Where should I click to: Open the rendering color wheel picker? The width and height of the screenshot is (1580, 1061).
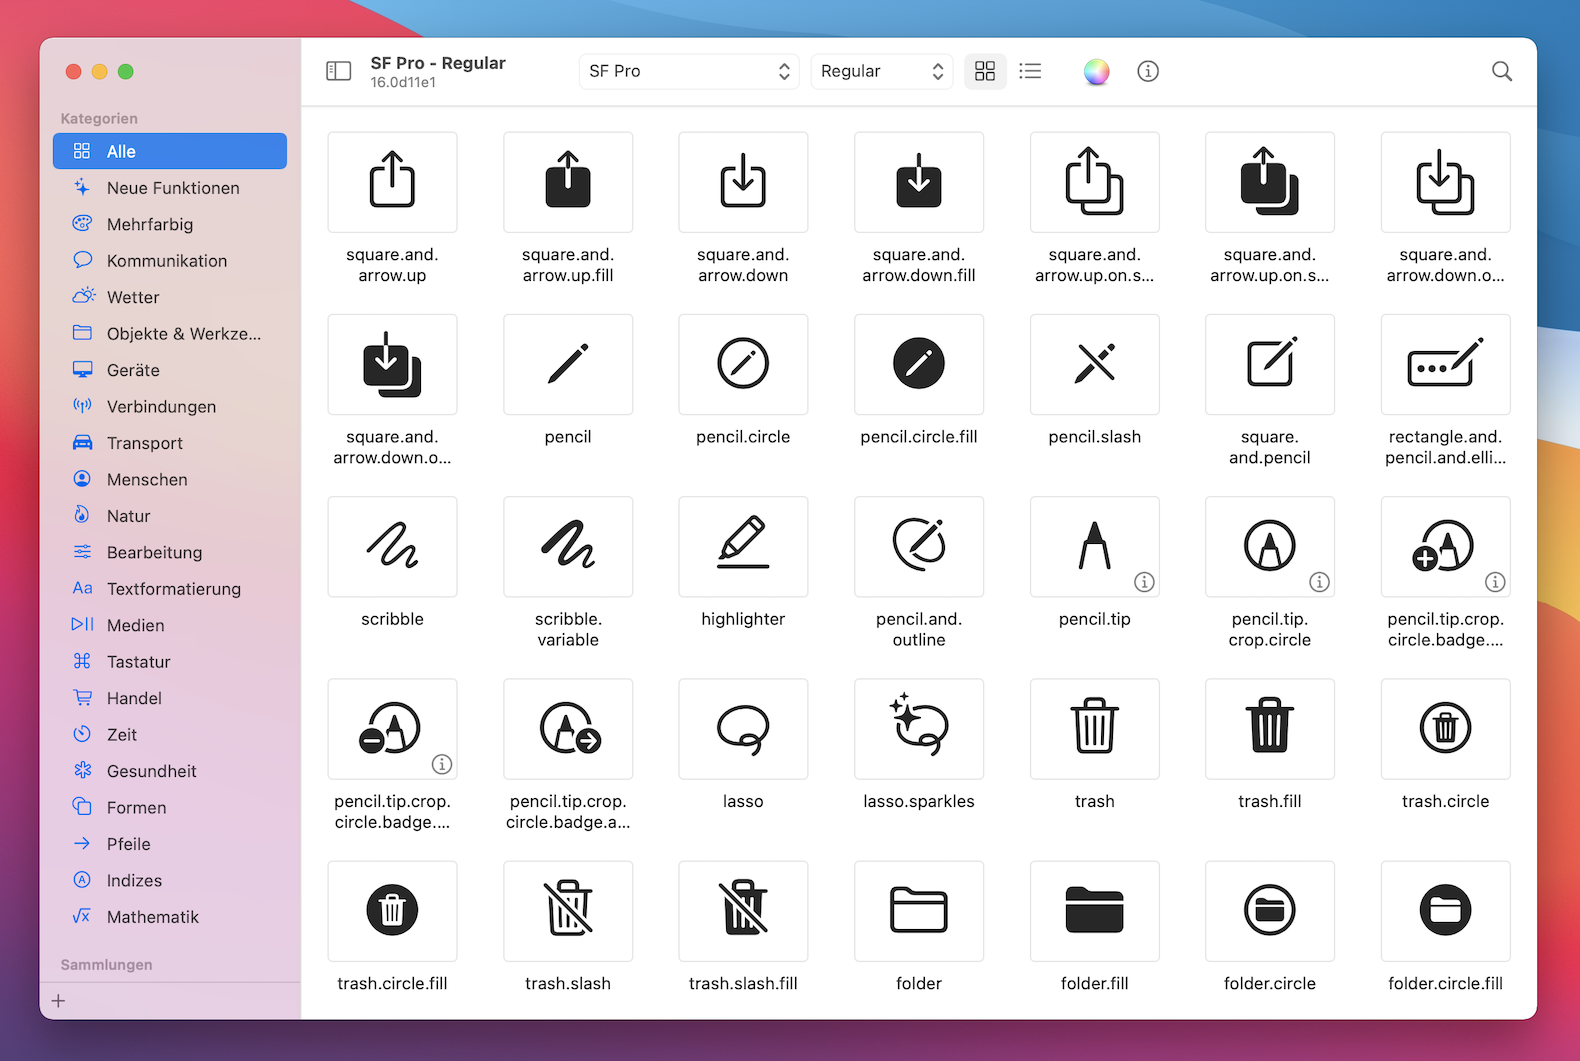pos(1096,71)
